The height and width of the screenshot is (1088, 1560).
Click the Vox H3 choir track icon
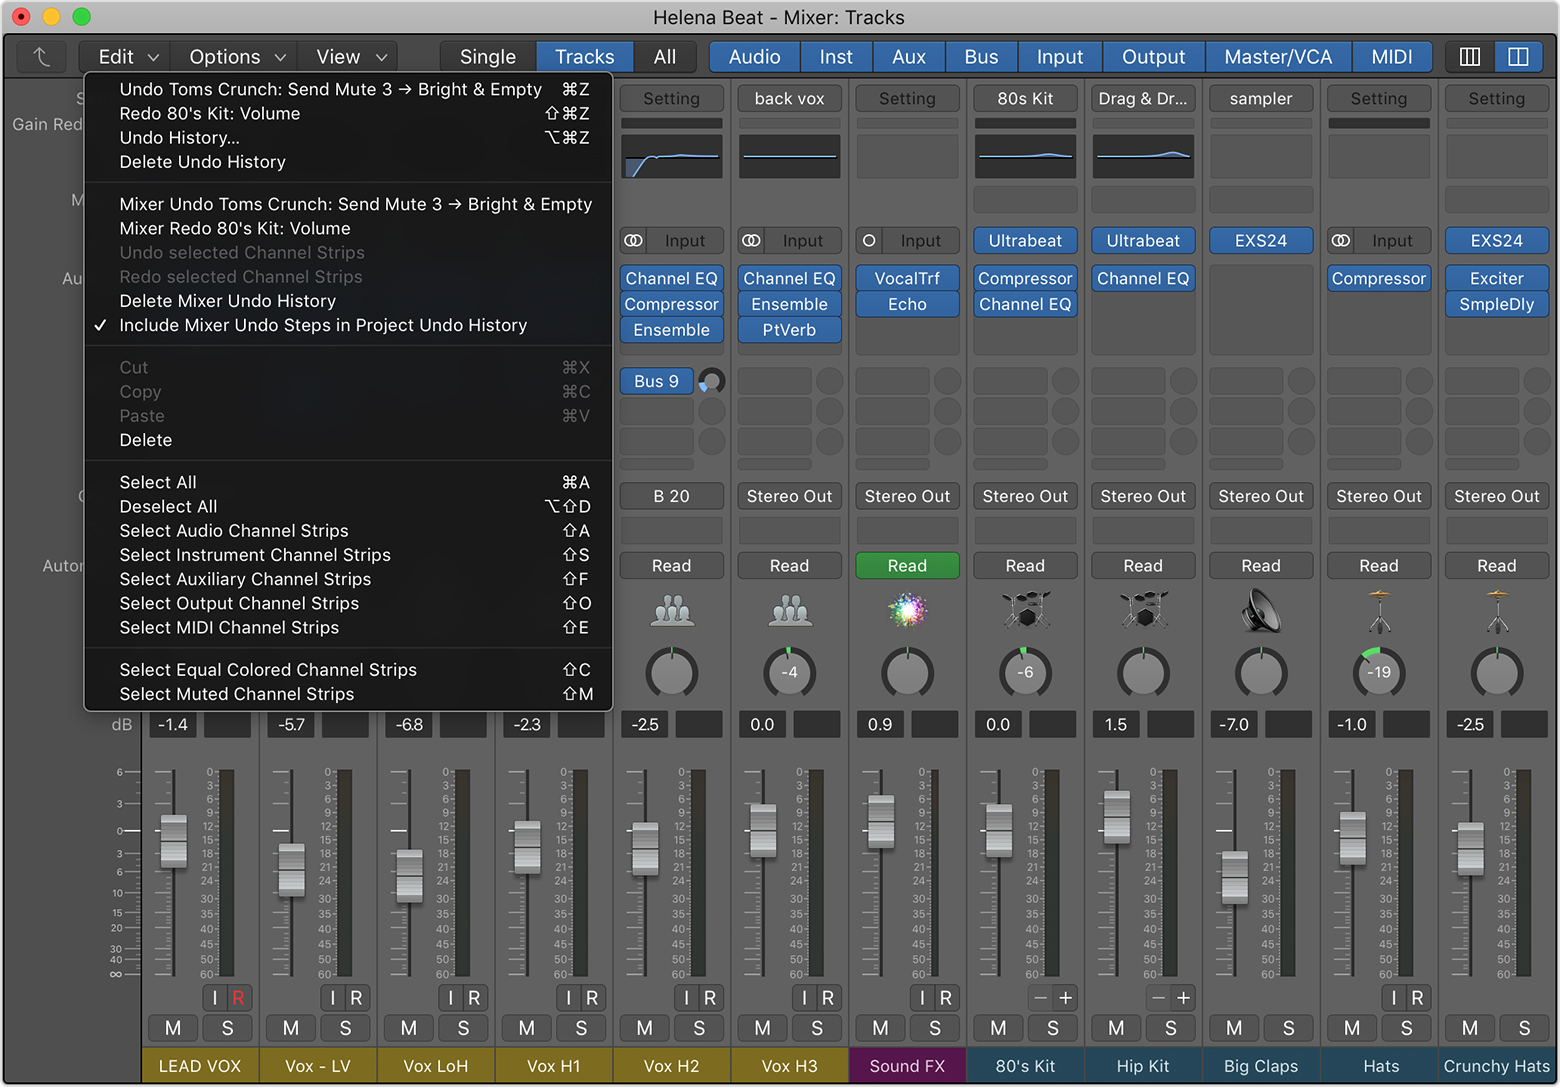(x=790, y=611)
